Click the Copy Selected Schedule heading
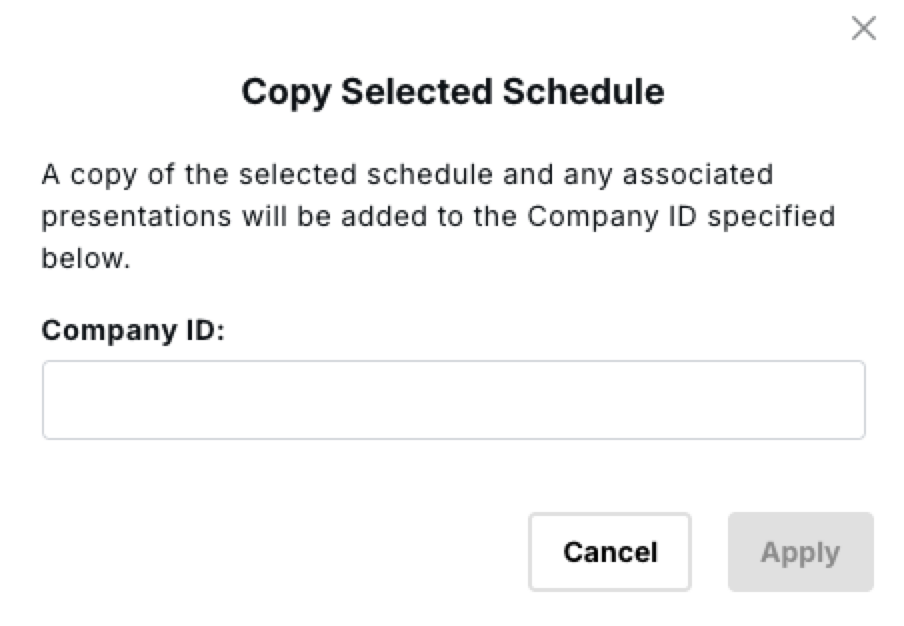 [452, 92]
